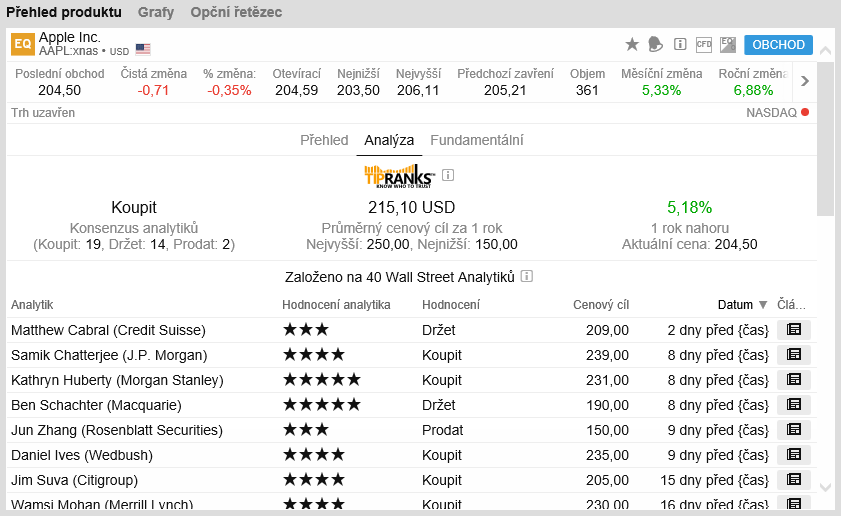
Task: Select Matthew Cabral (Credit Suisse) row
Action: pos(411,330)
